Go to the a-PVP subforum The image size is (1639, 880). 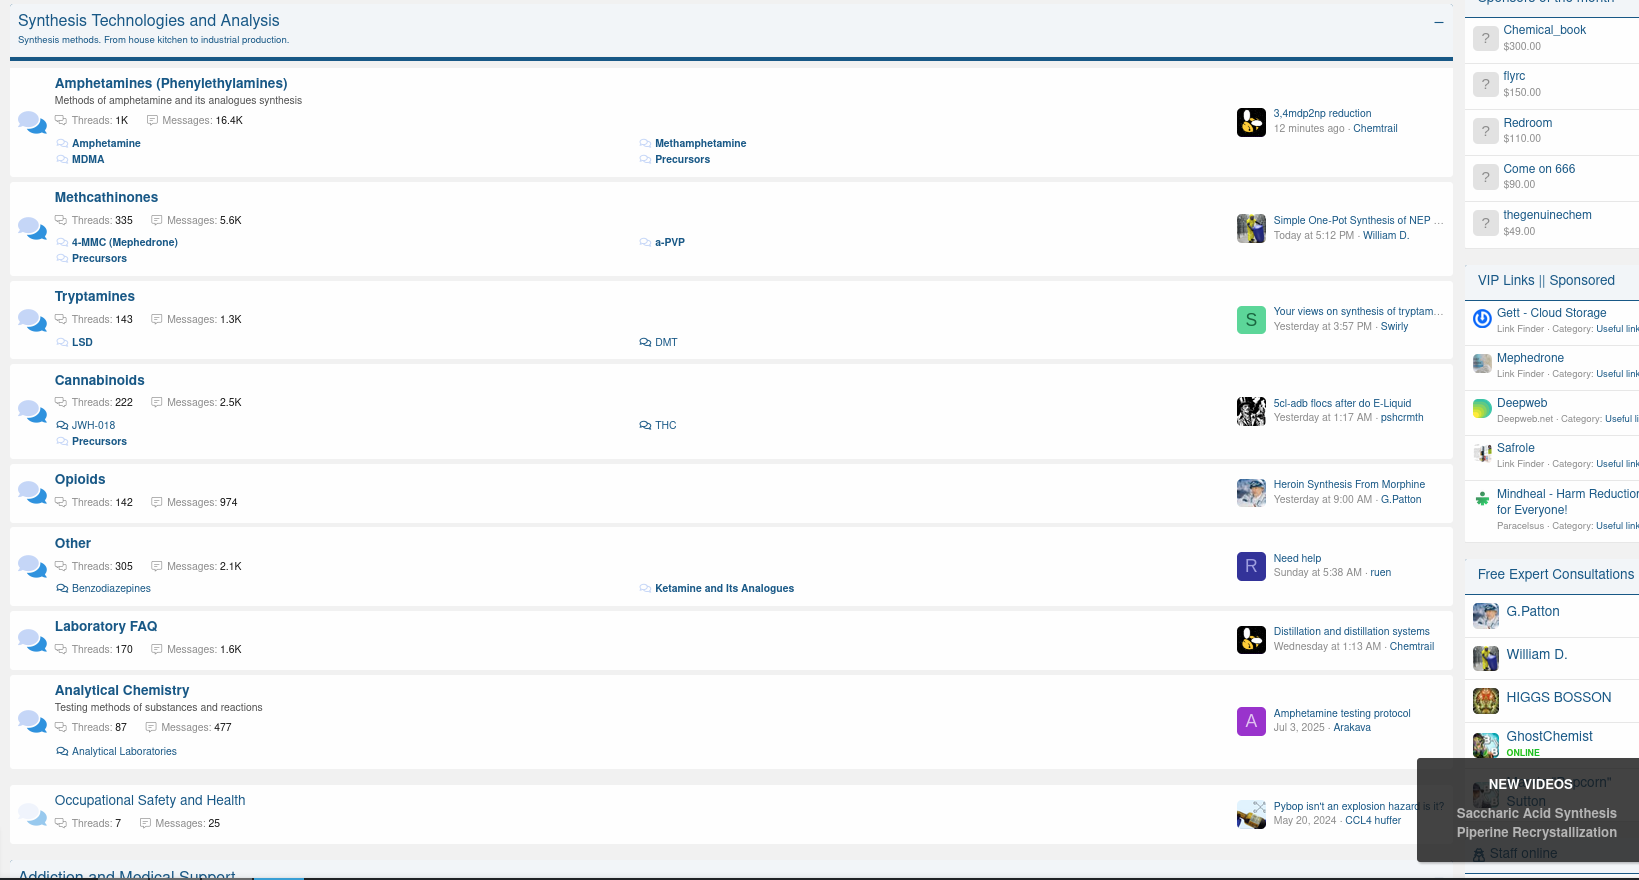670,242
